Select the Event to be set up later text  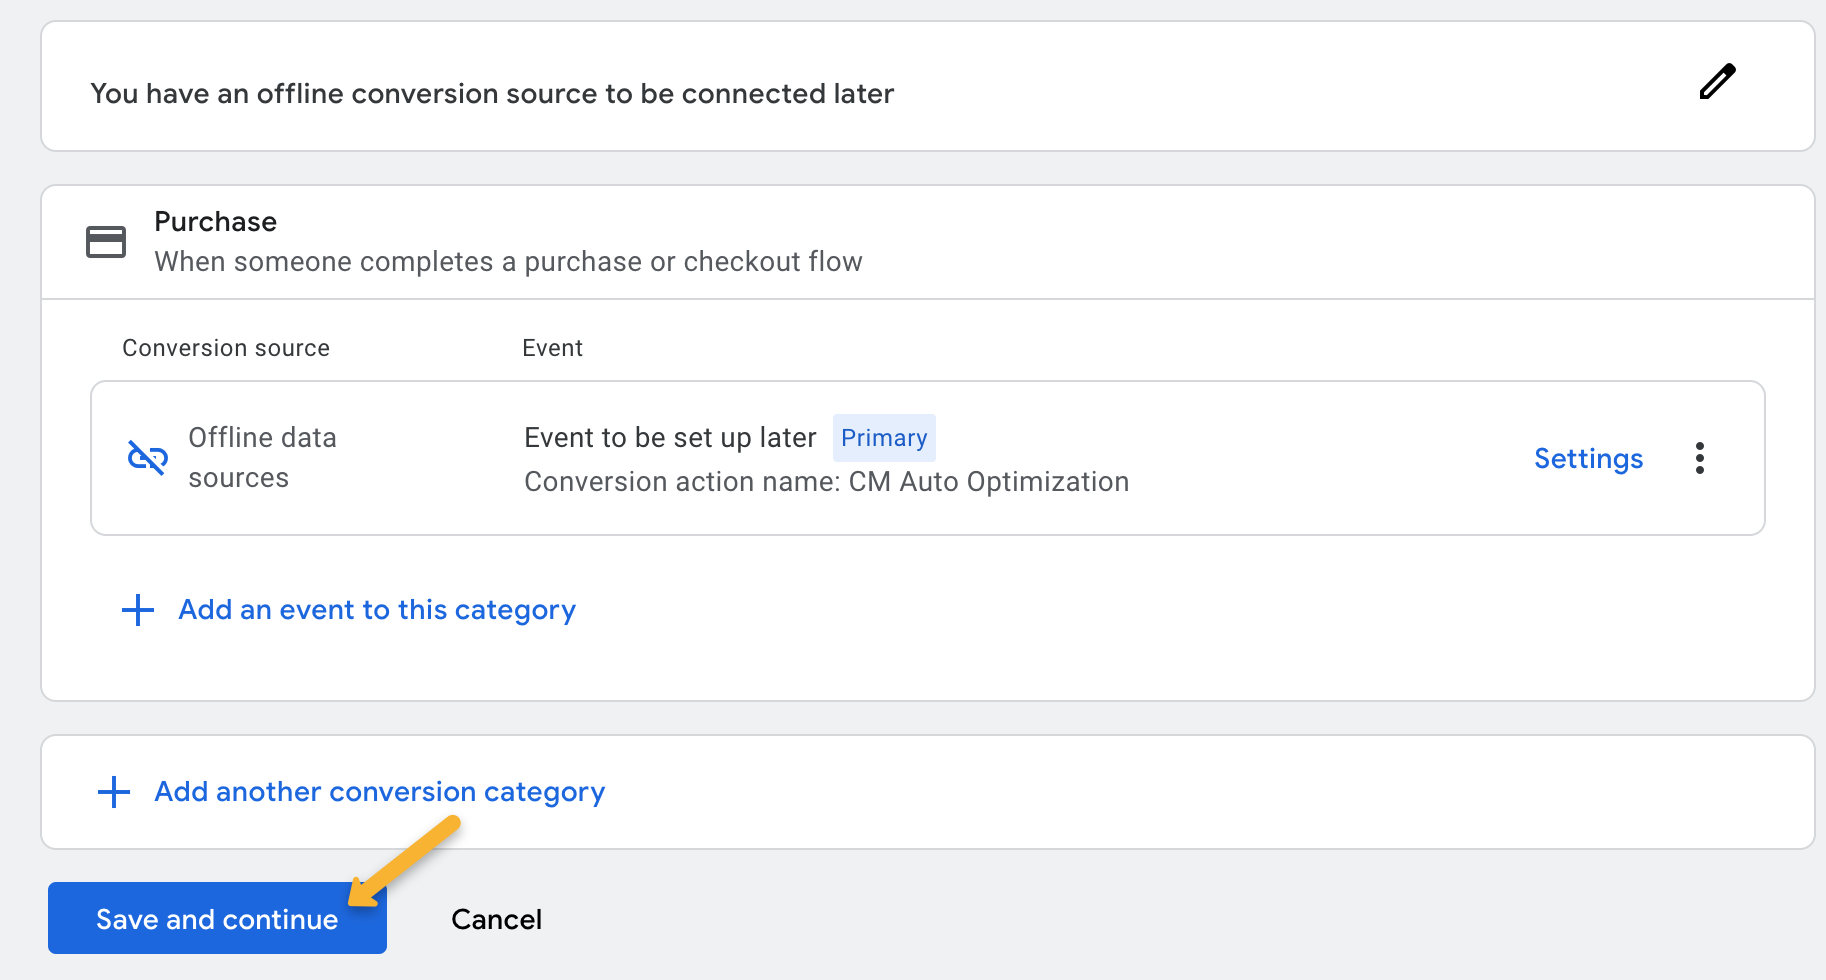click(670, 438)
